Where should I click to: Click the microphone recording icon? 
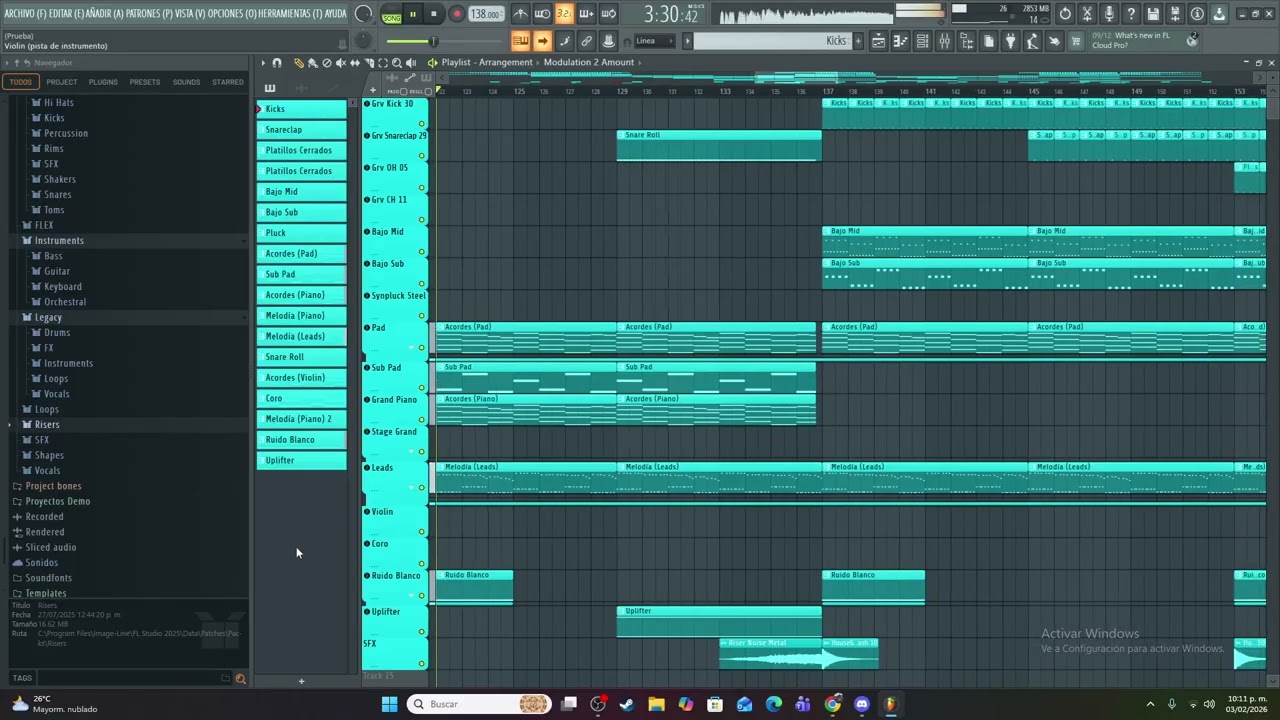pyautogui.click(x=1109, y=14)
